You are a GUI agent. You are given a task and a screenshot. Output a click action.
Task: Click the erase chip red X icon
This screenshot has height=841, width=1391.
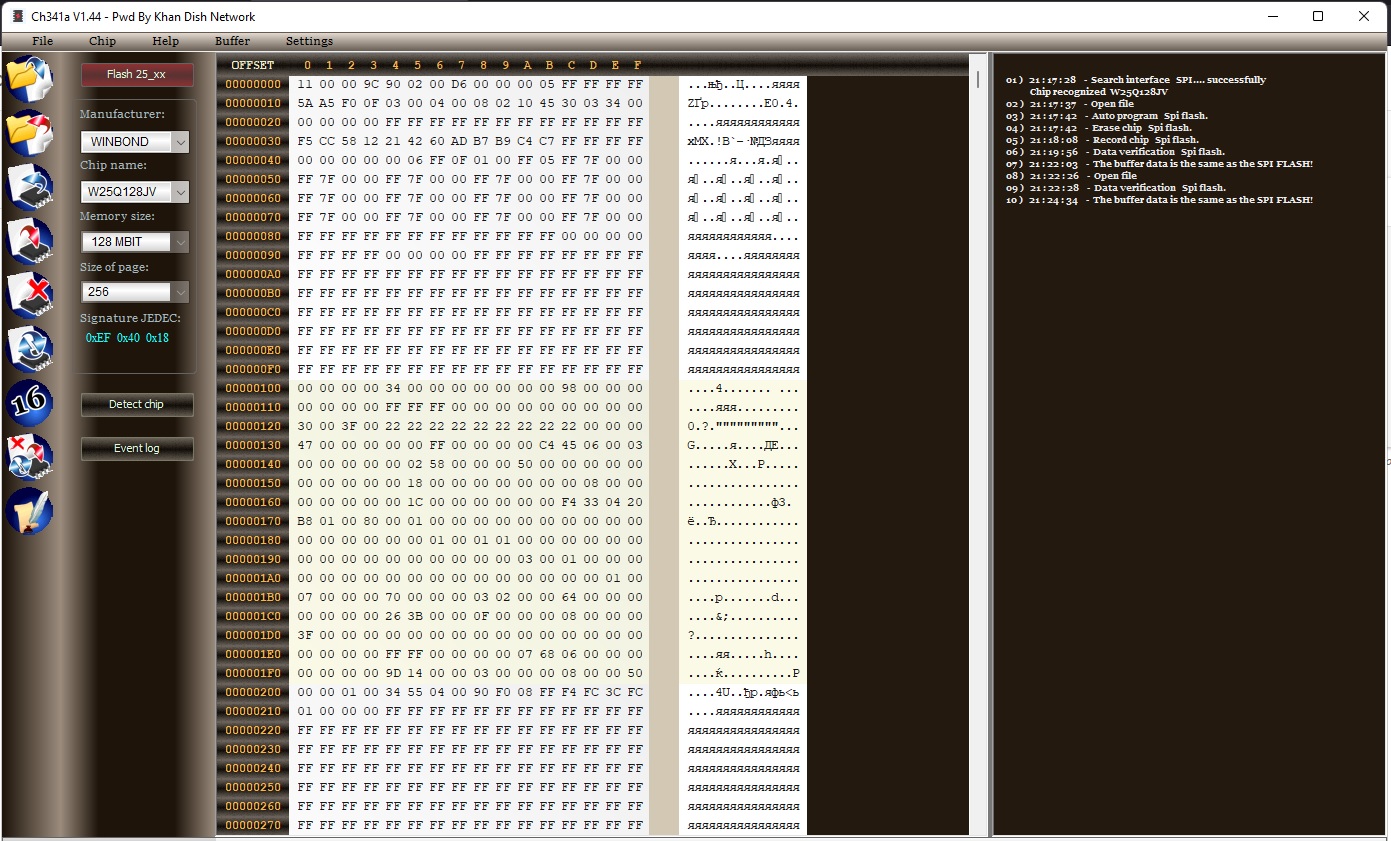(29, 295)
